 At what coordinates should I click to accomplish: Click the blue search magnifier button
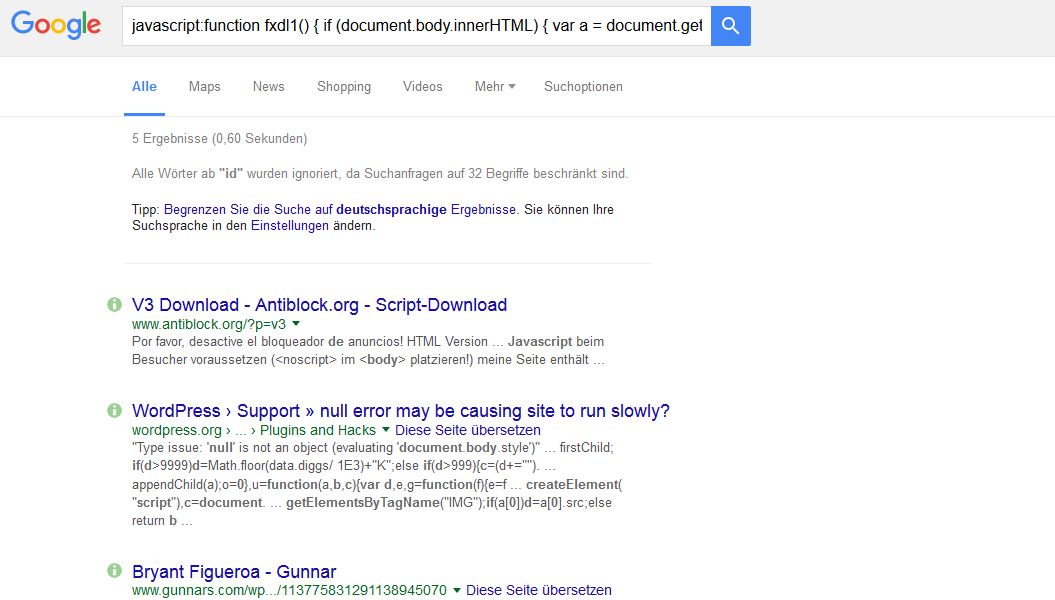point(731,26)
